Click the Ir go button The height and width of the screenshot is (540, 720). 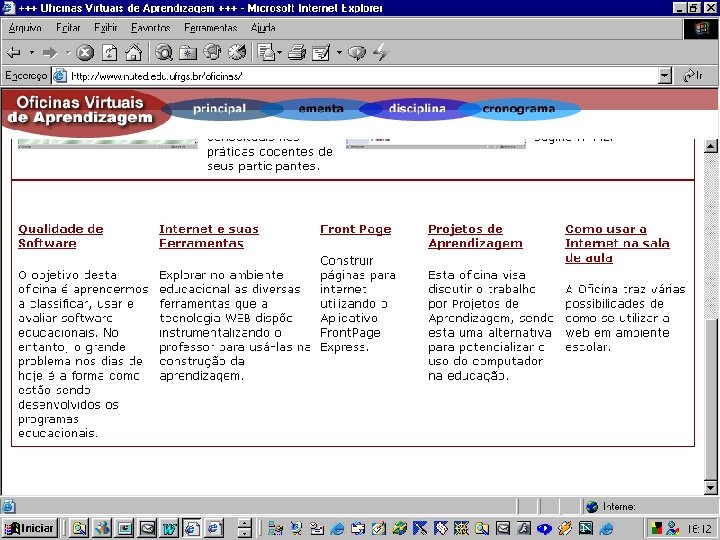point(693,76)
